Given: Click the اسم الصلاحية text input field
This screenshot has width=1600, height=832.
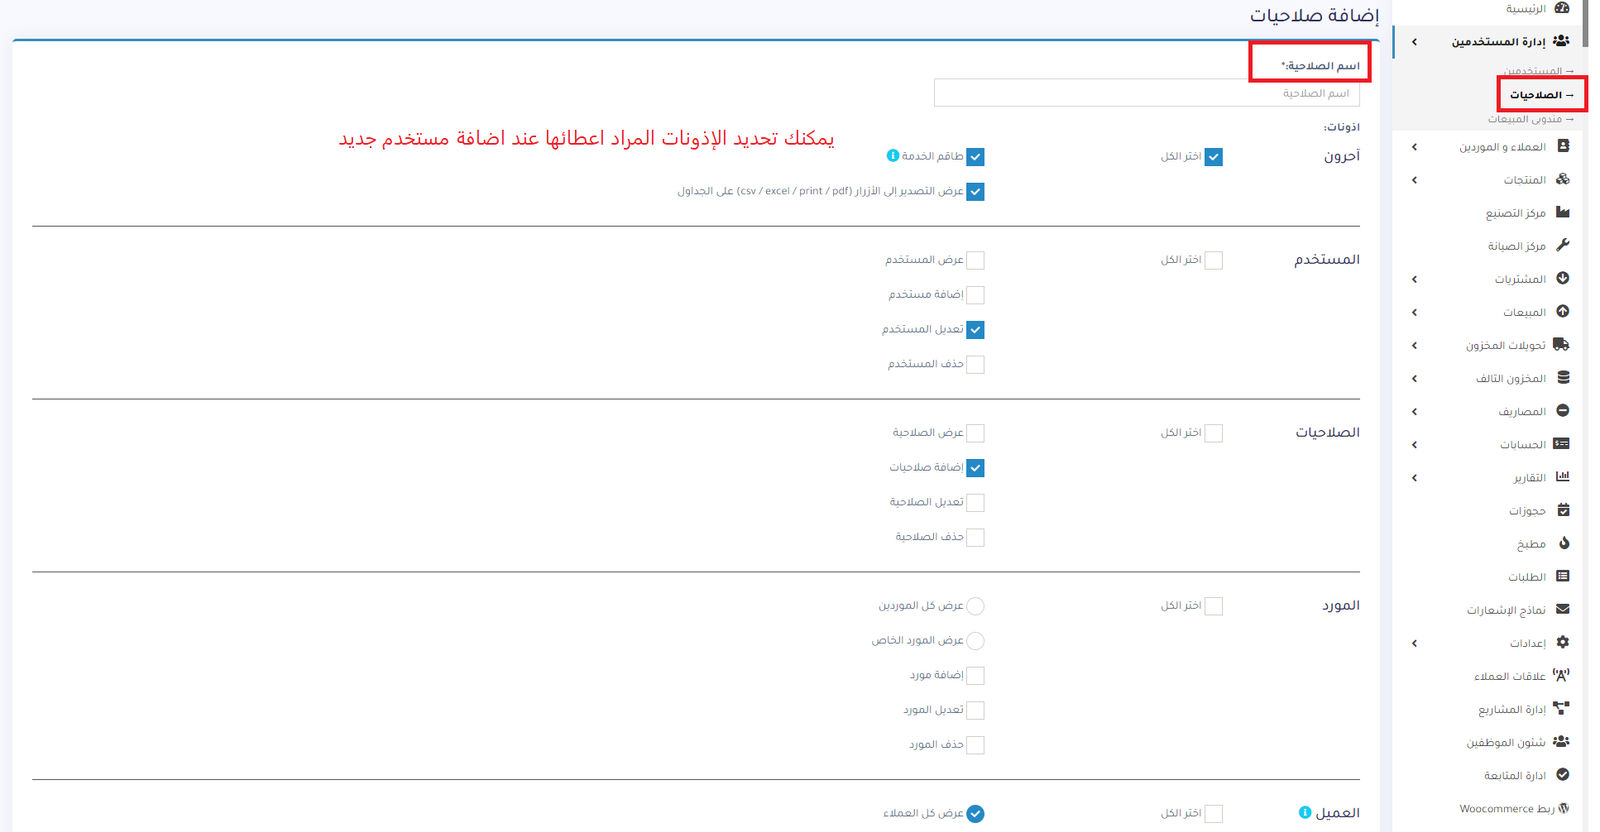Looking at the screenshot, I should click(x=1146, y=93).
